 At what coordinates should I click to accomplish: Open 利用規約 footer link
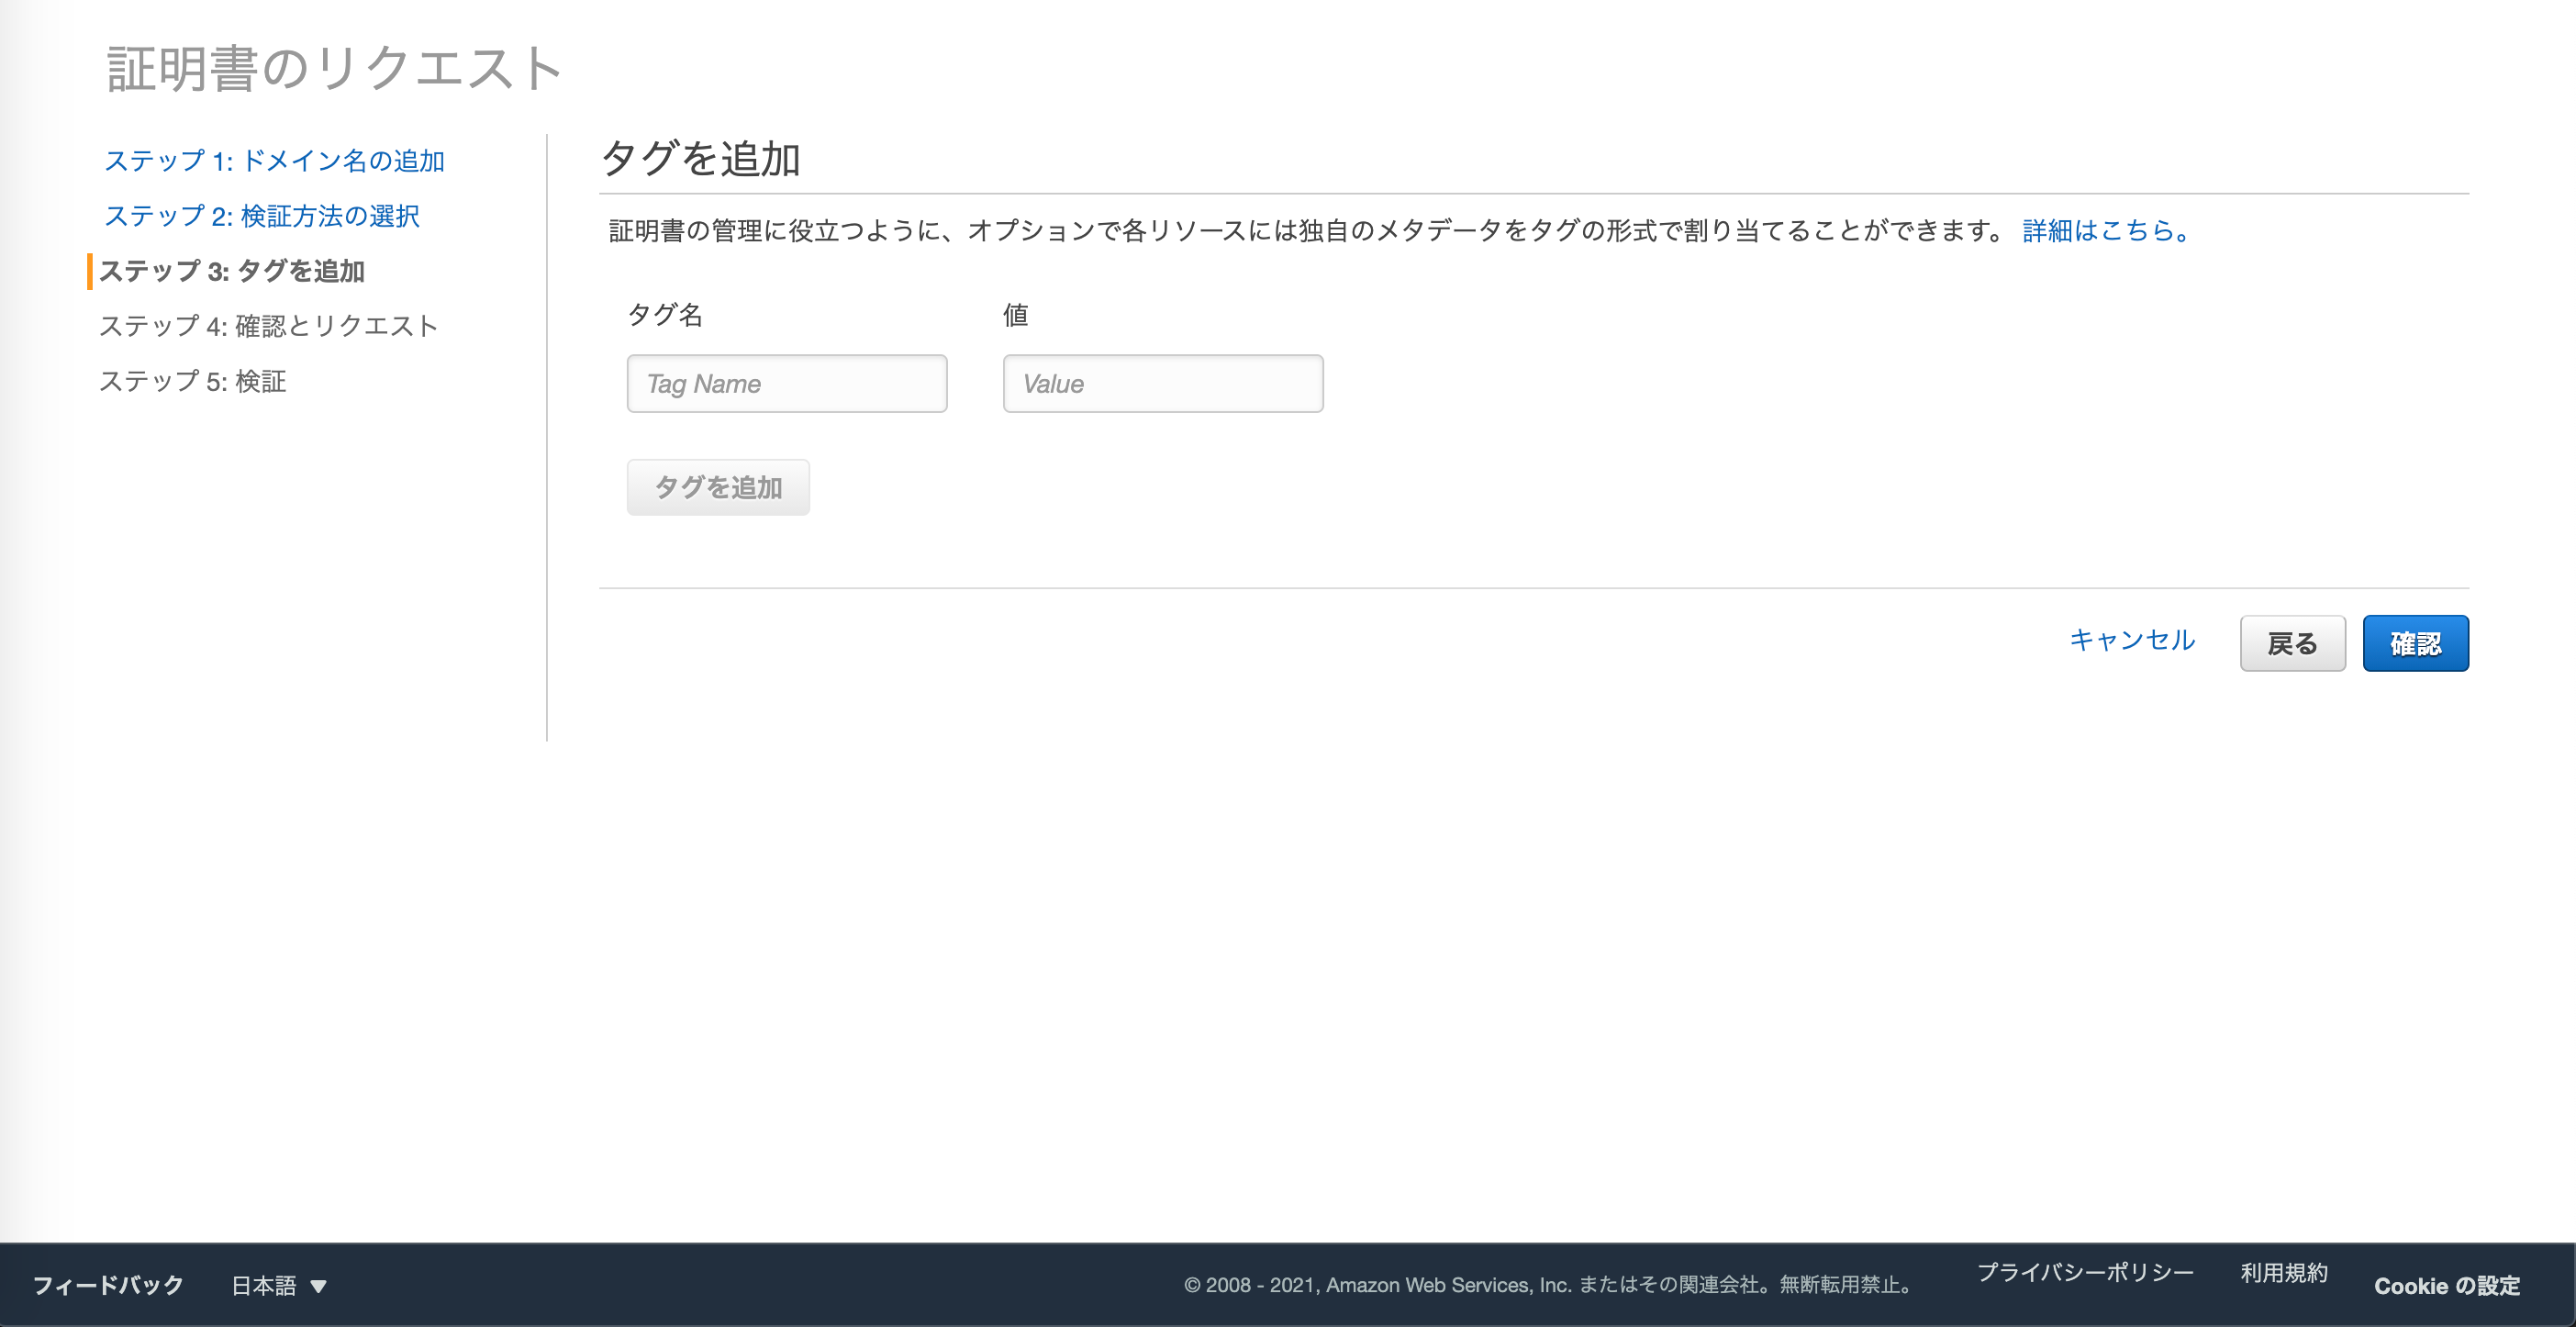pyautogui.click(x=2283, y=1272)
